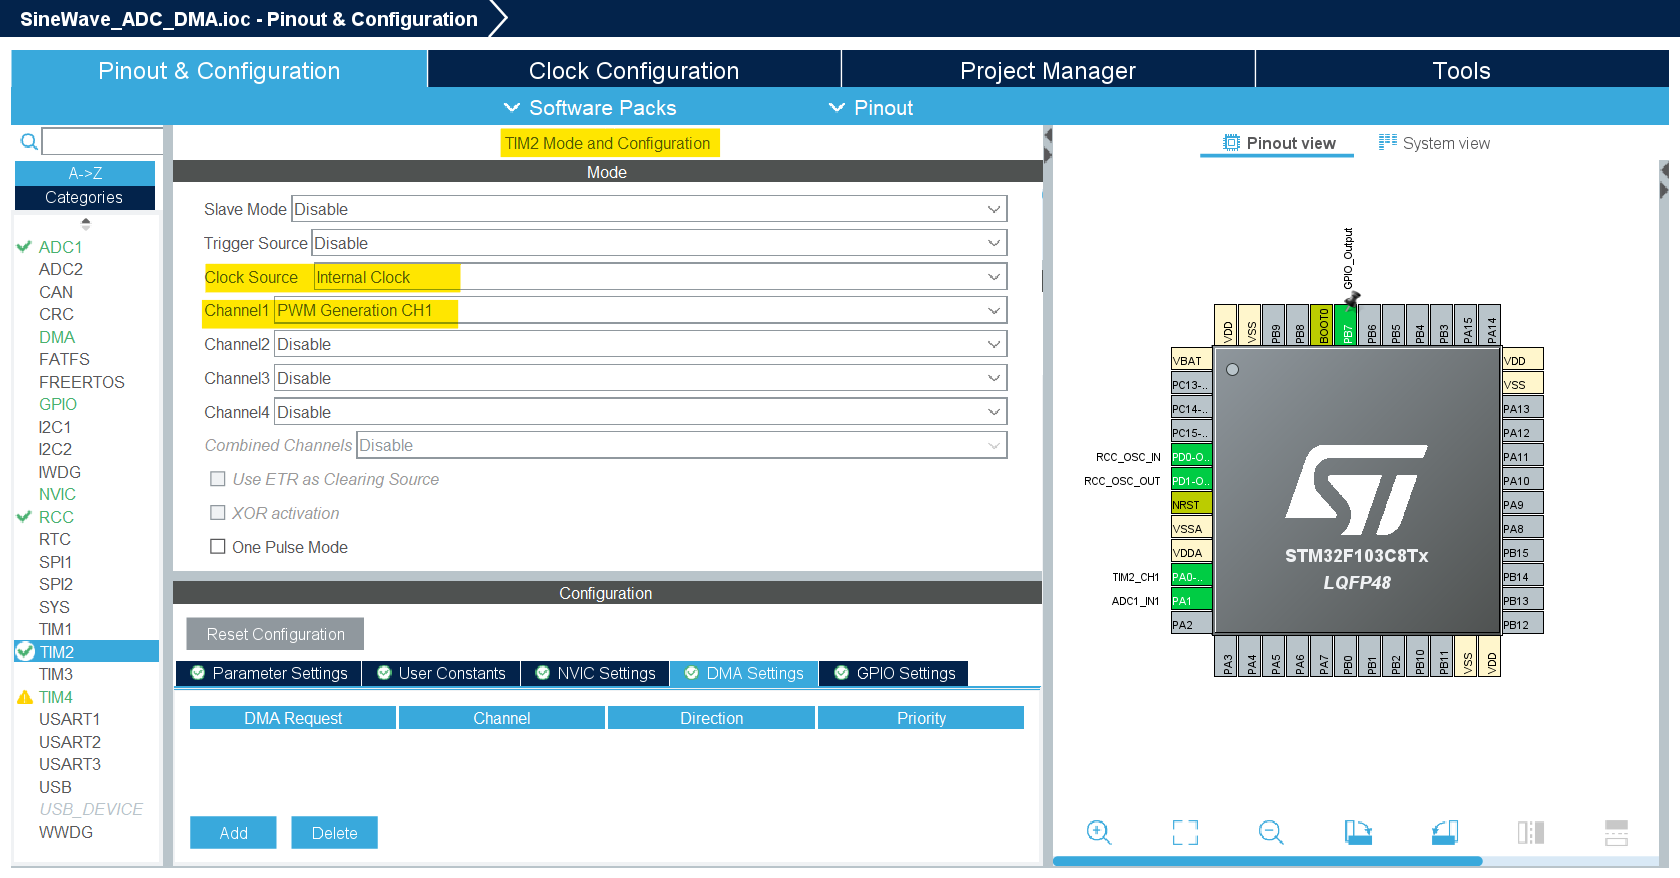Expand the Pinout menu in the blue bar
The height and width of the screenshot is (878, 1680).
(871, 108)
